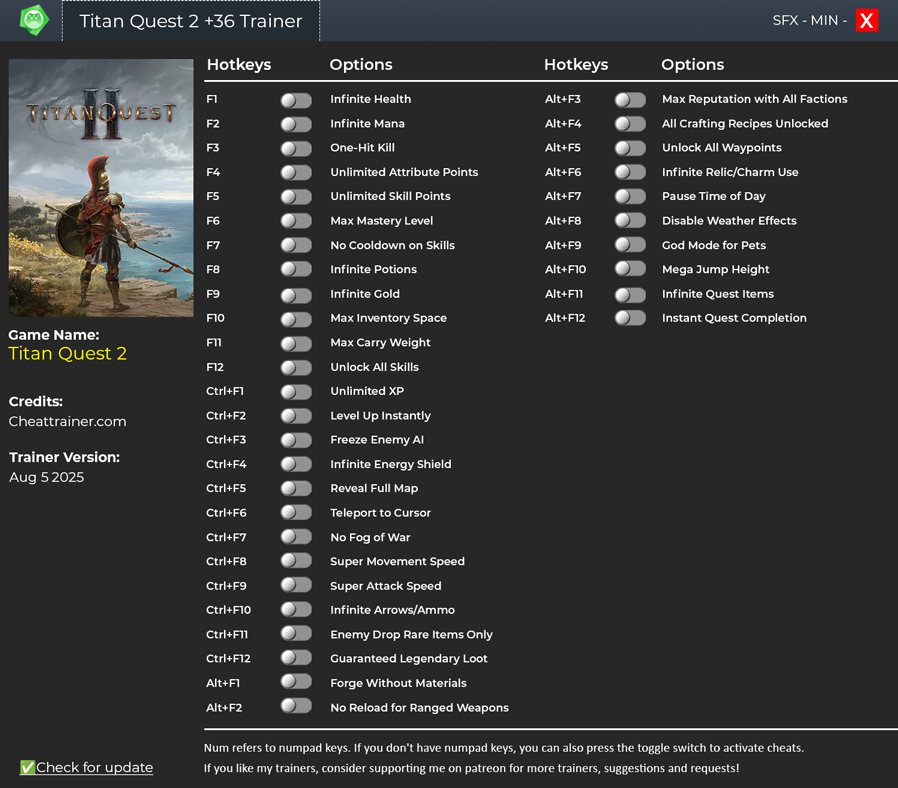
Task: Open the Cheattrainer.com credits link
Action: click(x=68, y=421)
